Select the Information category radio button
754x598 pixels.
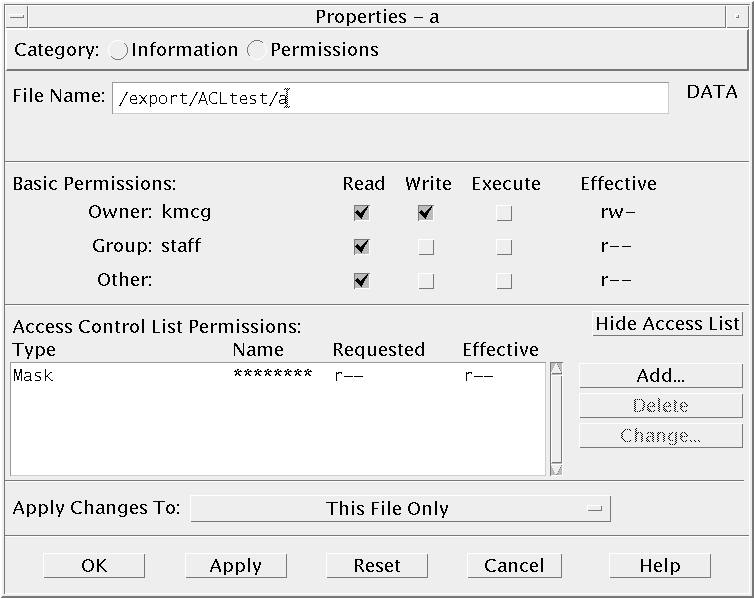click(x=119, y=50)
